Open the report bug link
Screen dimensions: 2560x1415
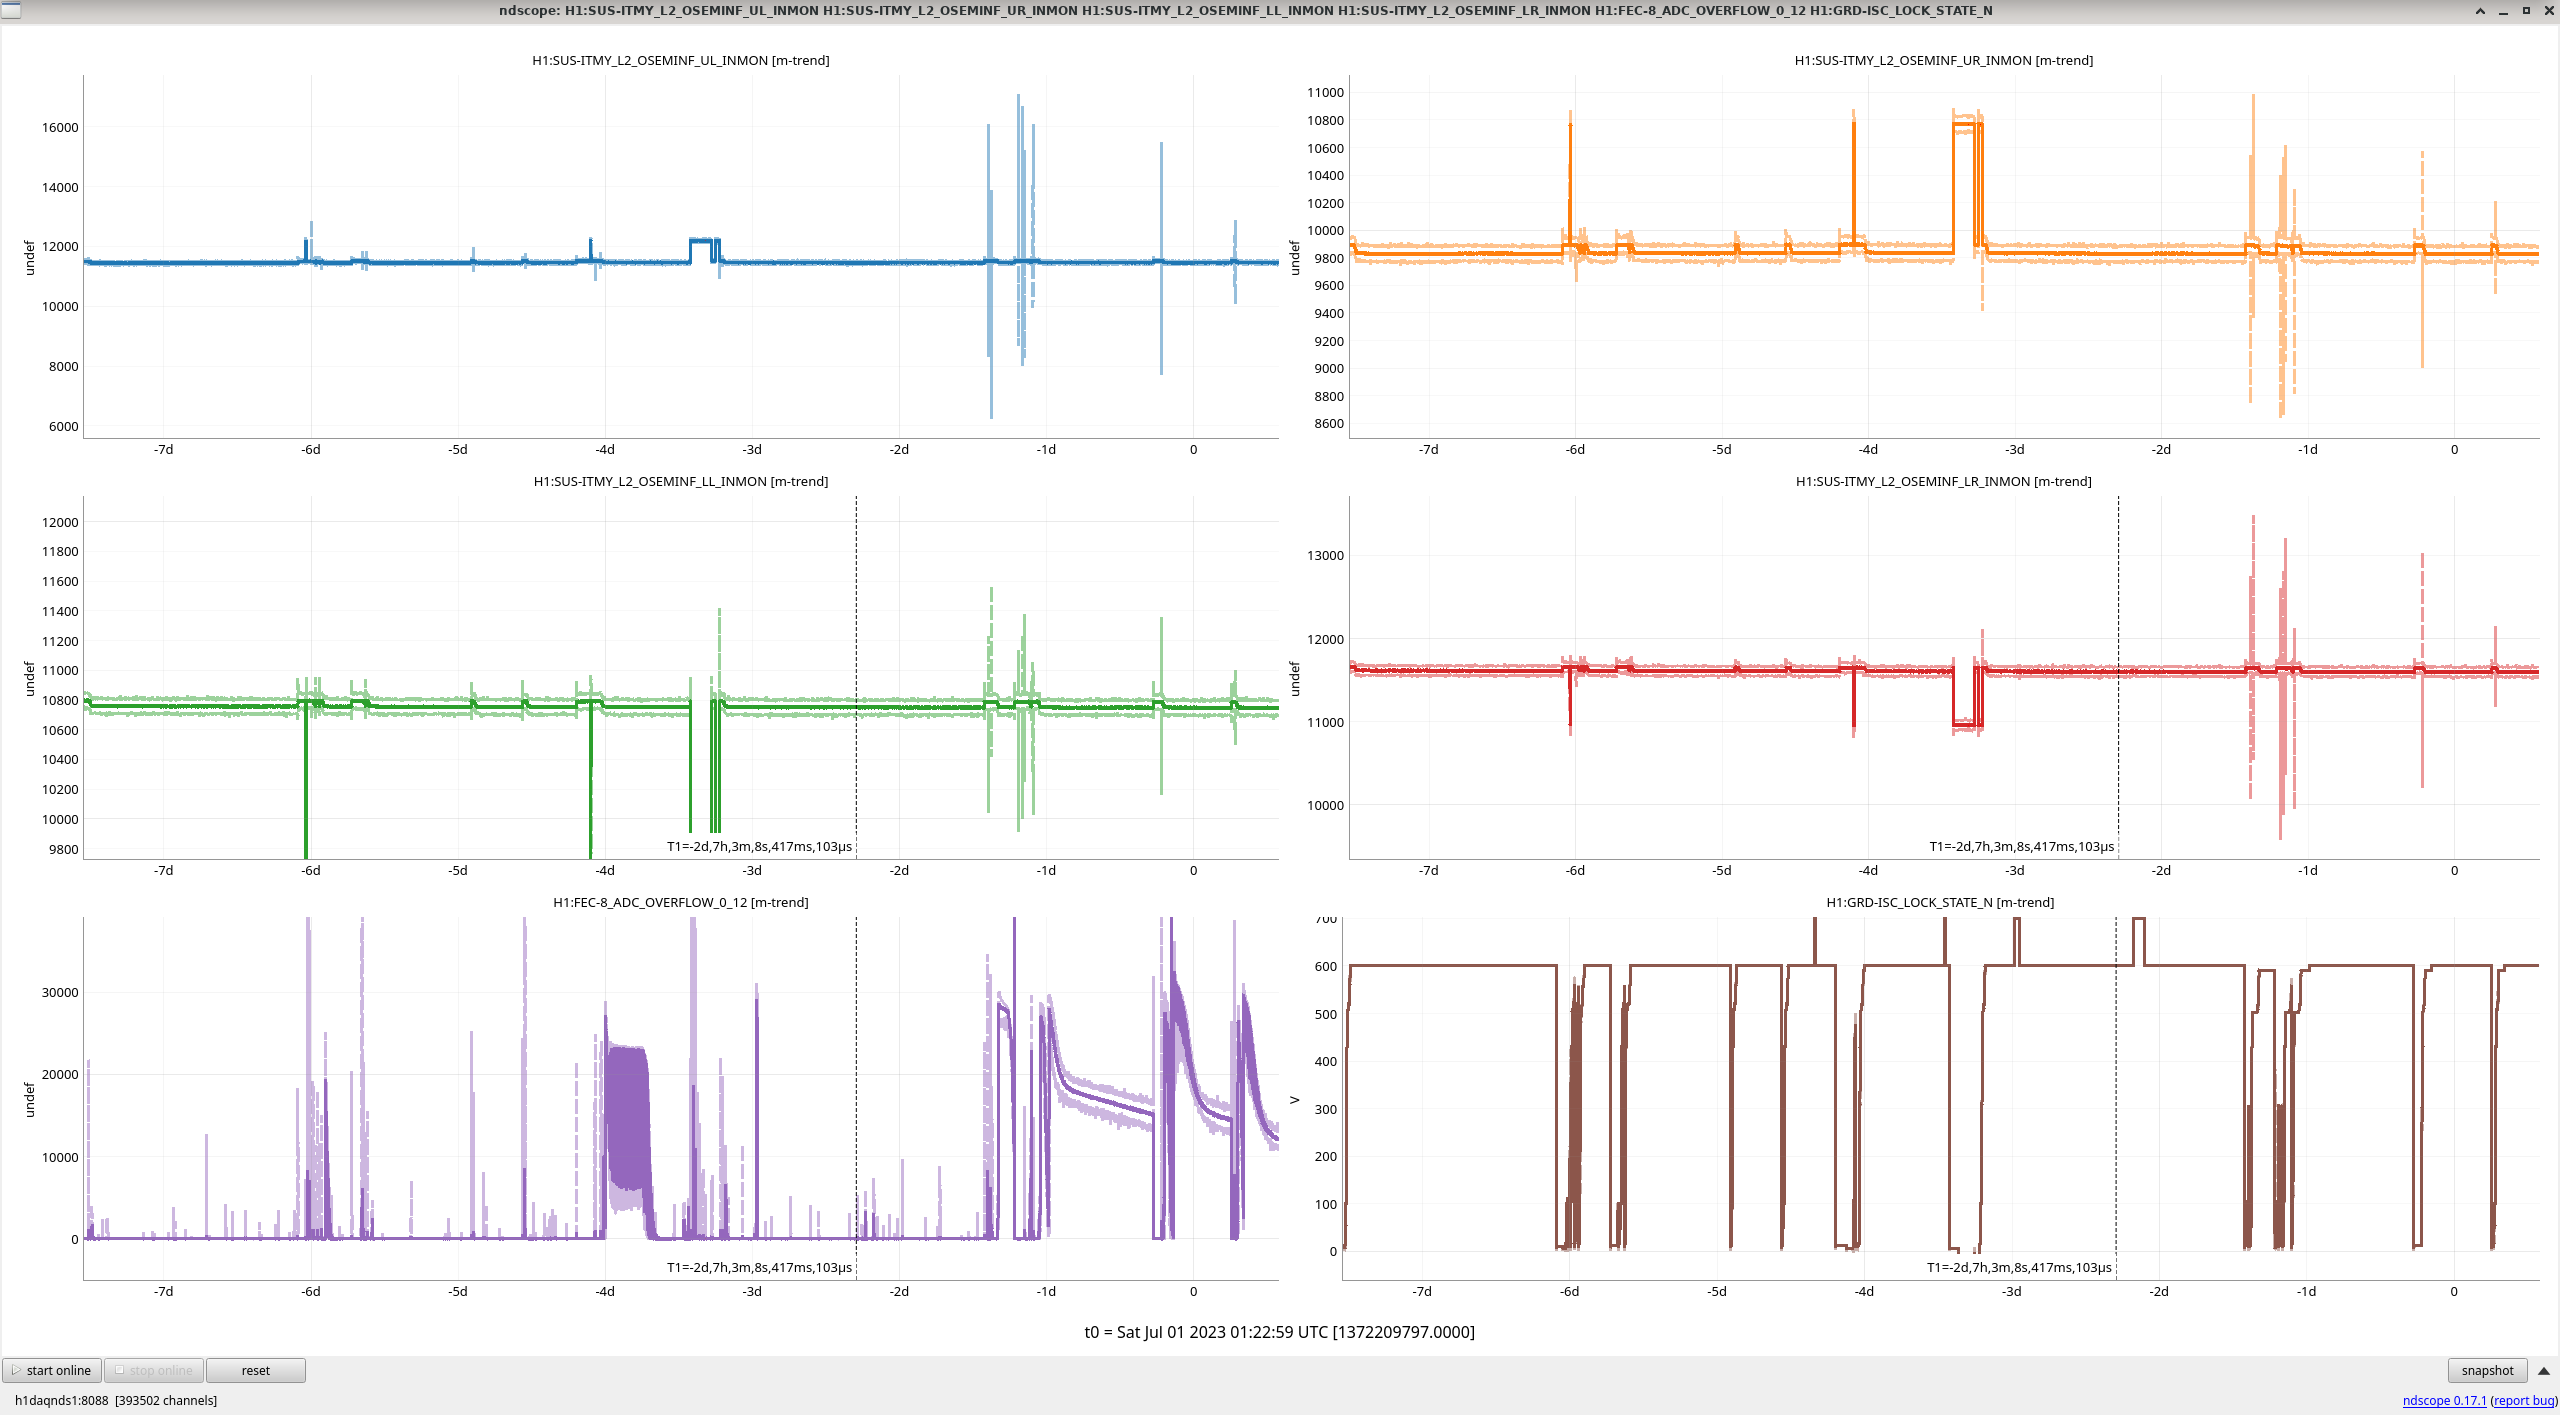(x=2524, y=1400)
